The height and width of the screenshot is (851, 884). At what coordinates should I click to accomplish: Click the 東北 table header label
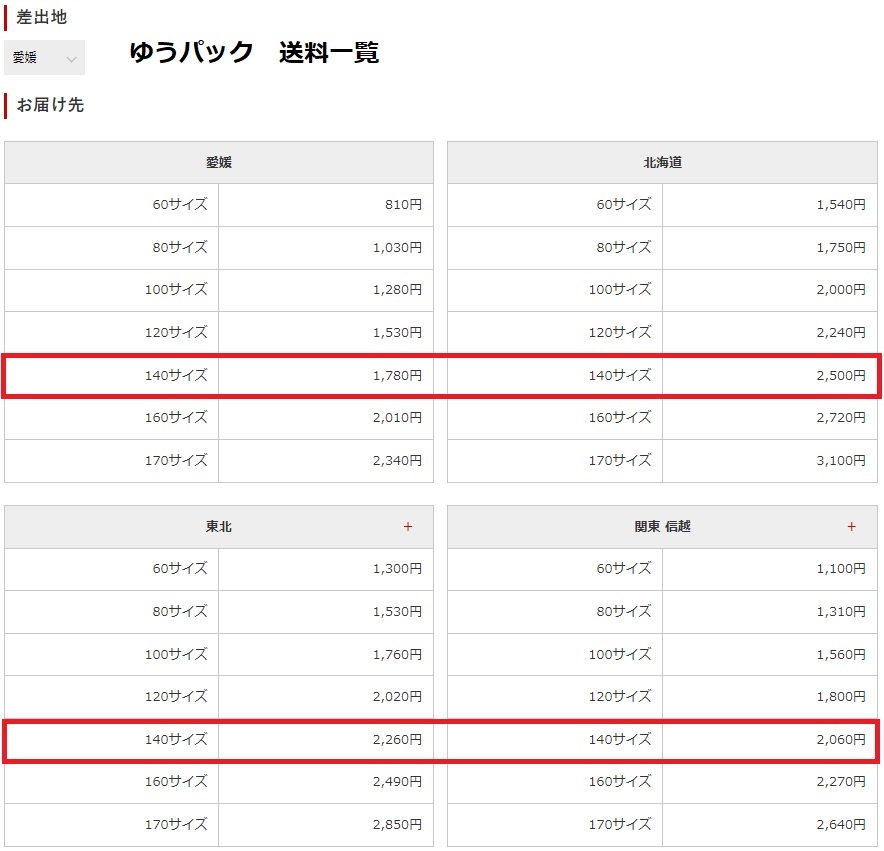click(x=219, y=527)
